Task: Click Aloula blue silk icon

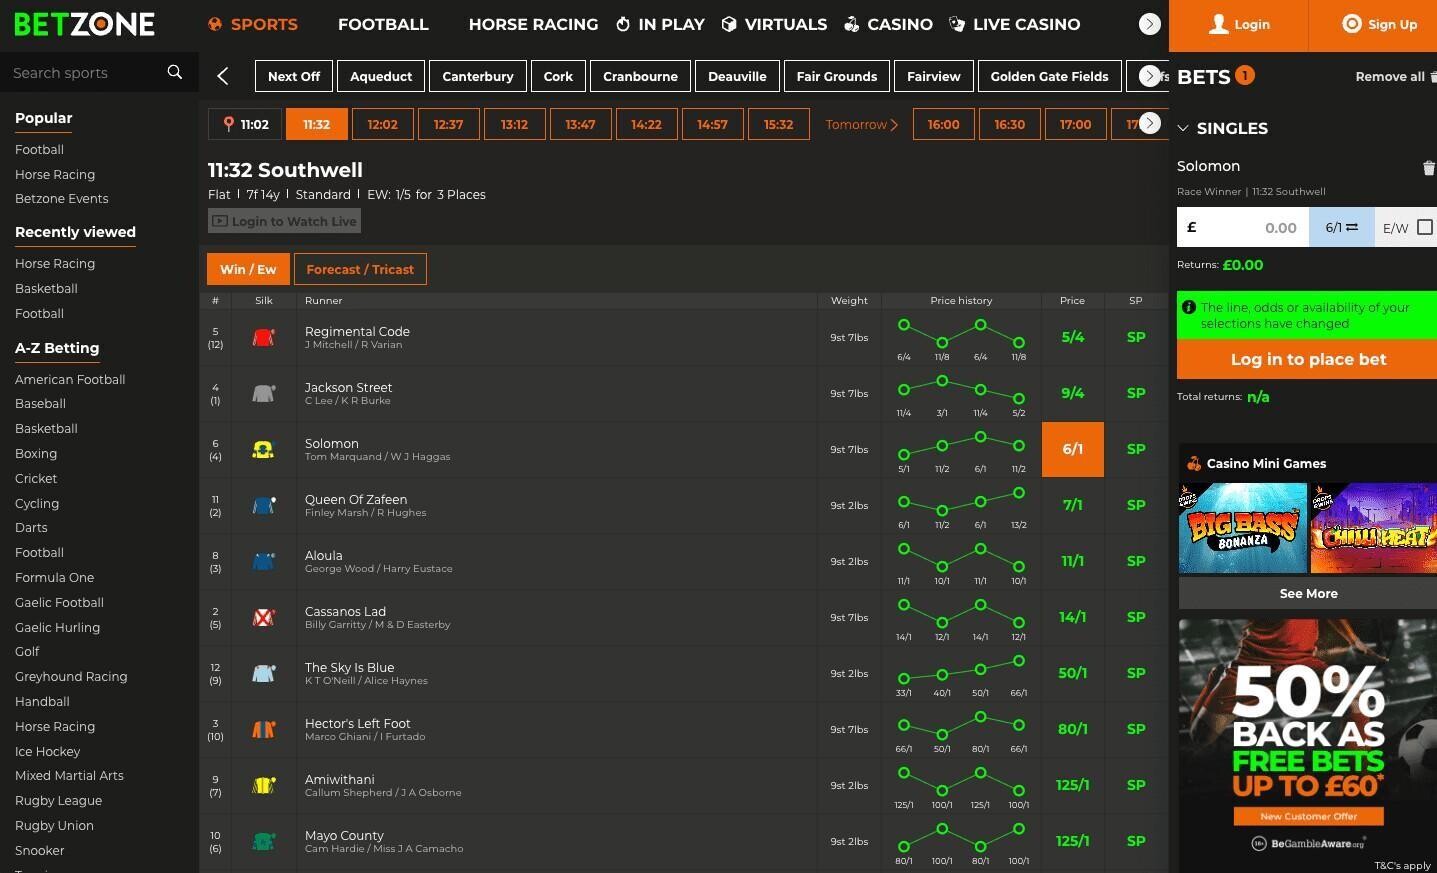Action: (264, 562)
